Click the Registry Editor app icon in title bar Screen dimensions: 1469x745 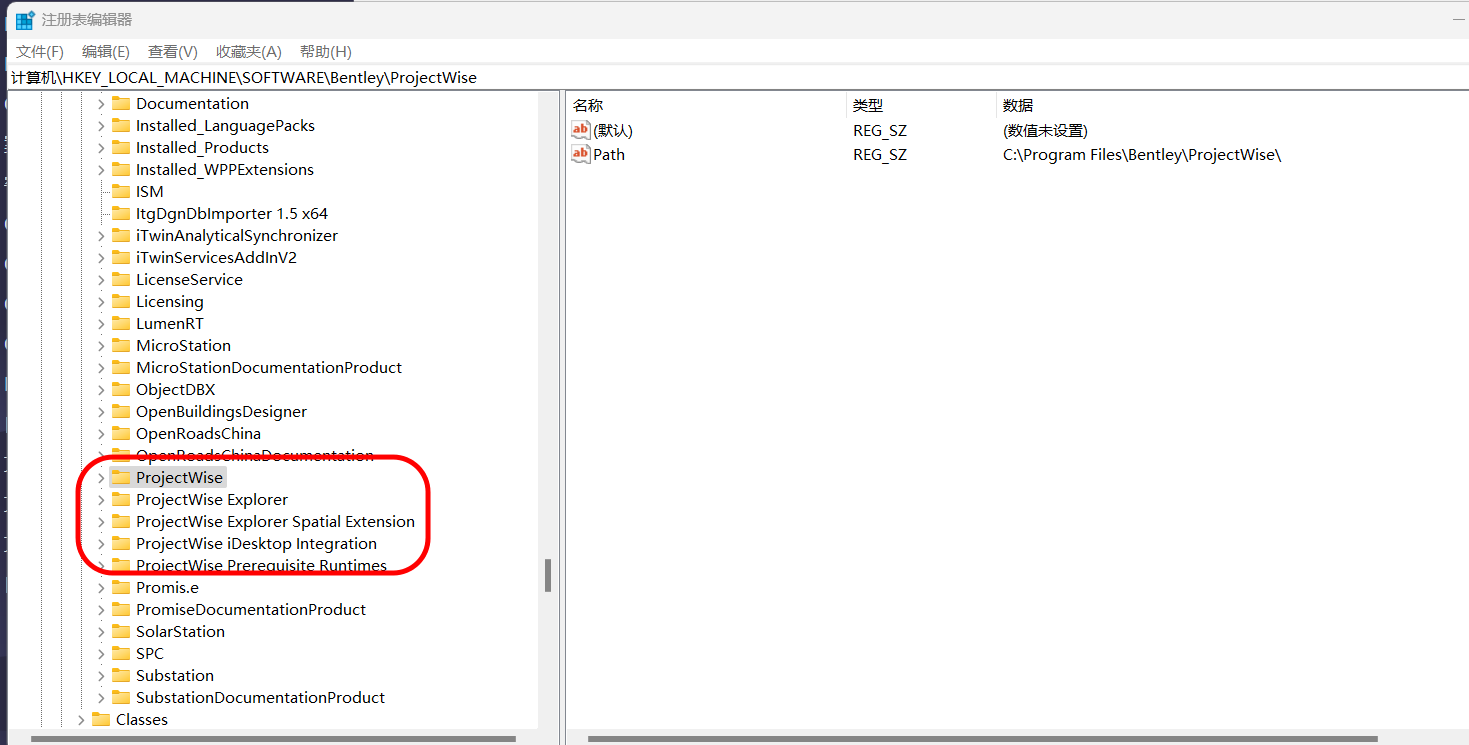pyautogui.click(x=25, y=20)
